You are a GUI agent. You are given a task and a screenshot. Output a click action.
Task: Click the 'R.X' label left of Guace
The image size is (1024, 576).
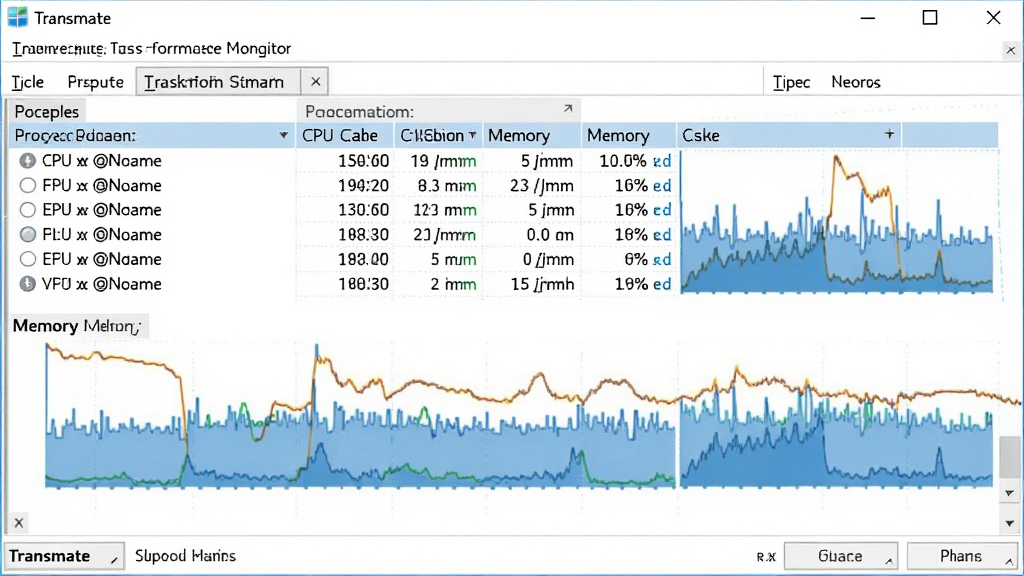[766, 557]
